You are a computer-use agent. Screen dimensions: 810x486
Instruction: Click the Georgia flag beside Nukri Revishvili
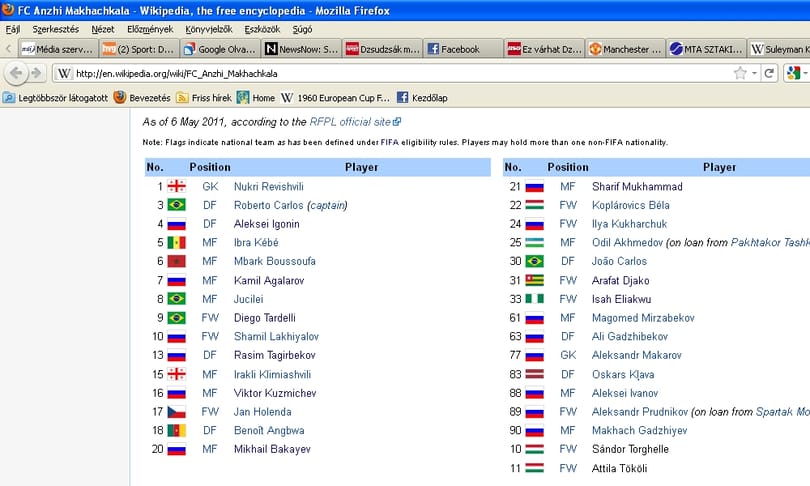pyautogui.click(x=176, y=186)
